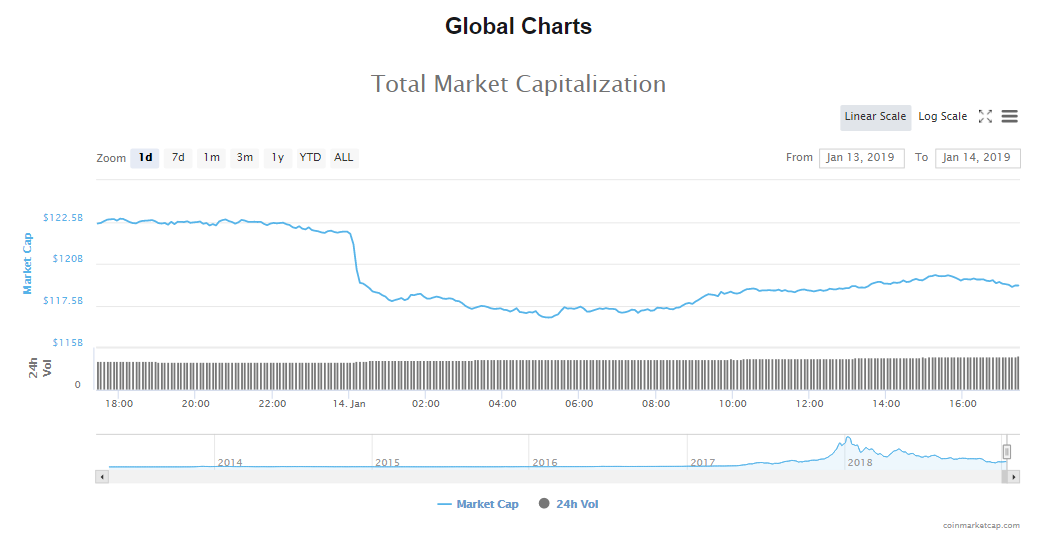
Task: Click the navigator left scroll arrow
Action: click(x=101, y=477)
